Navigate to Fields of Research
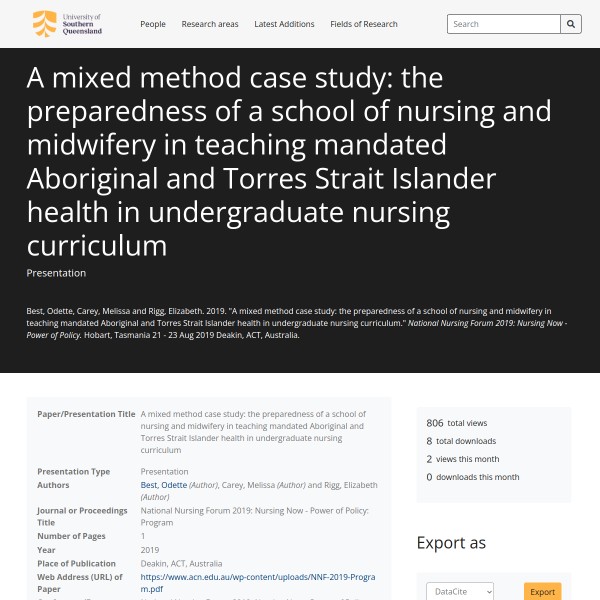The width and height of the screenshot is (600, 600). point(364,24)
